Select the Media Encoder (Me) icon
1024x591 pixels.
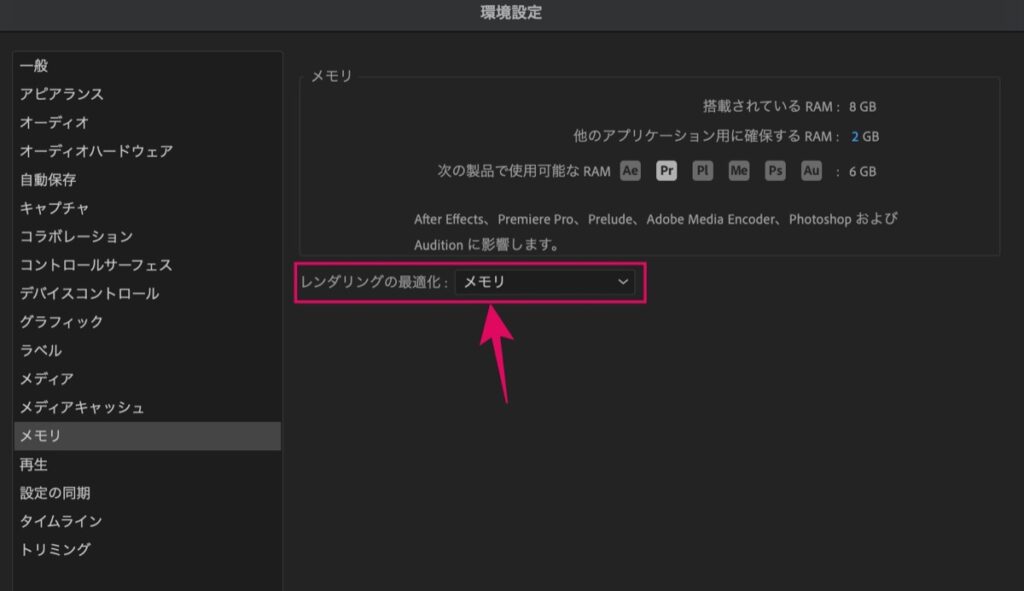click(x=739, y=171)
